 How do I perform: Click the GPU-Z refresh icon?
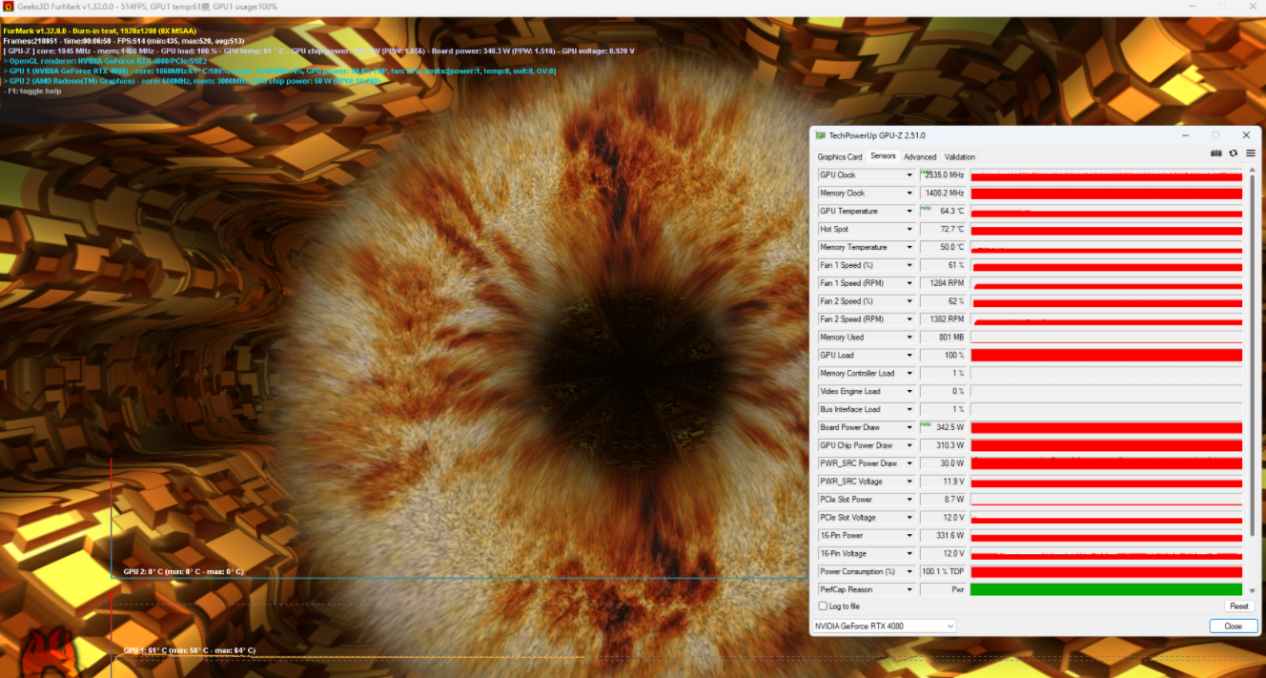click(1233, 154)
